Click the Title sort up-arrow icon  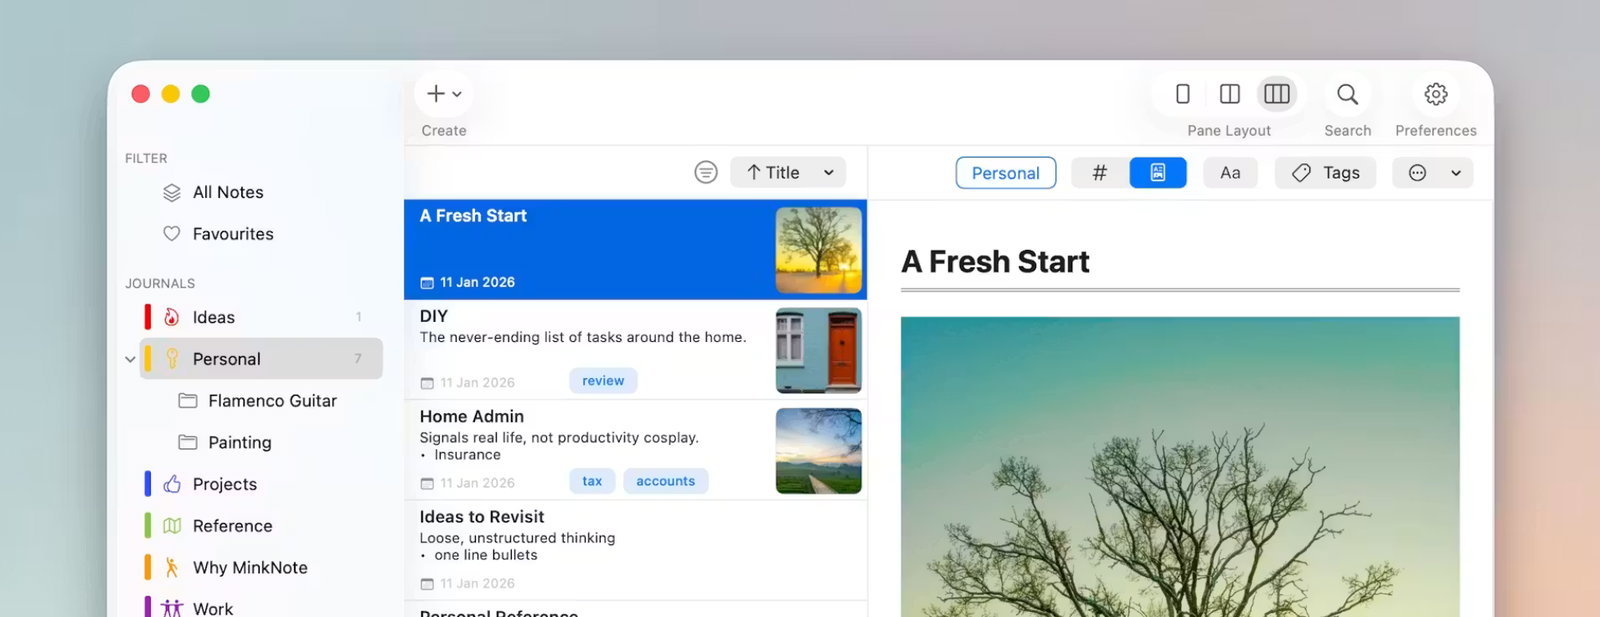pyautogui.click(x=754, y=172)
